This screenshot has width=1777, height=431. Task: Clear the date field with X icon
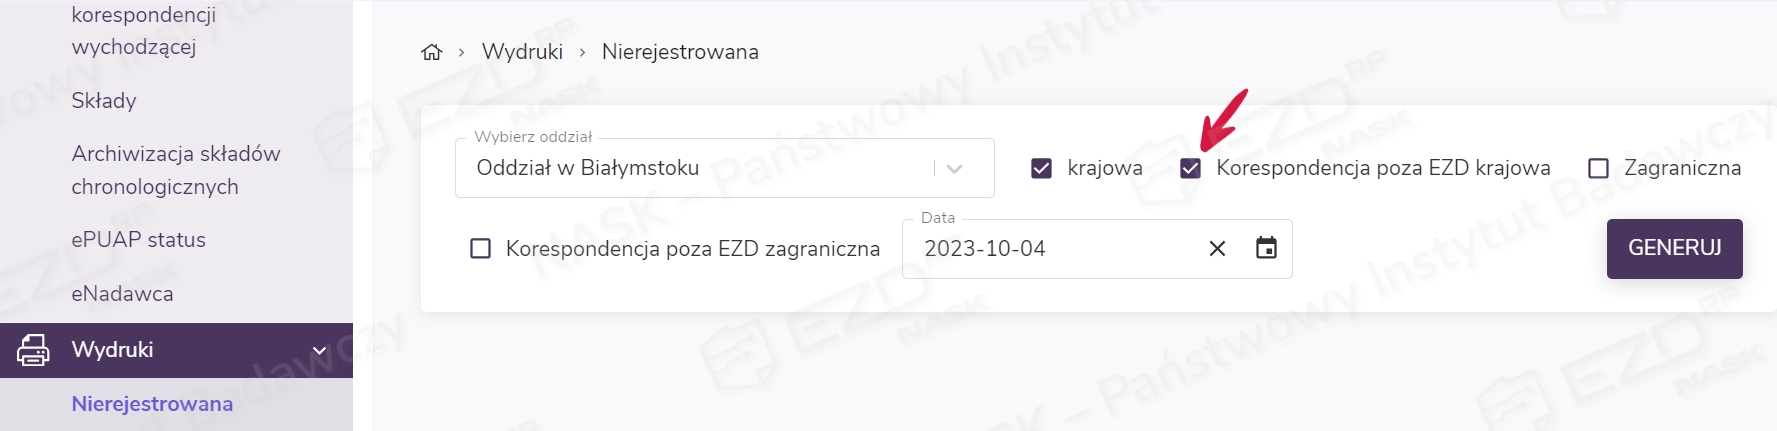(1217, 248)
